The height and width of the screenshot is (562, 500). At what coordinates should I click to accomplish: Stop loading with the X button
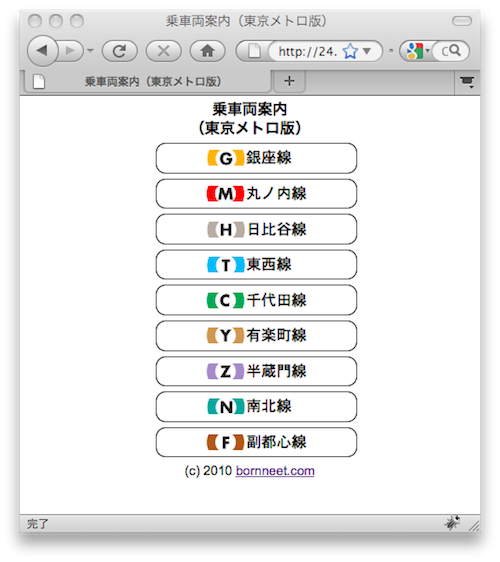point(163,51)
